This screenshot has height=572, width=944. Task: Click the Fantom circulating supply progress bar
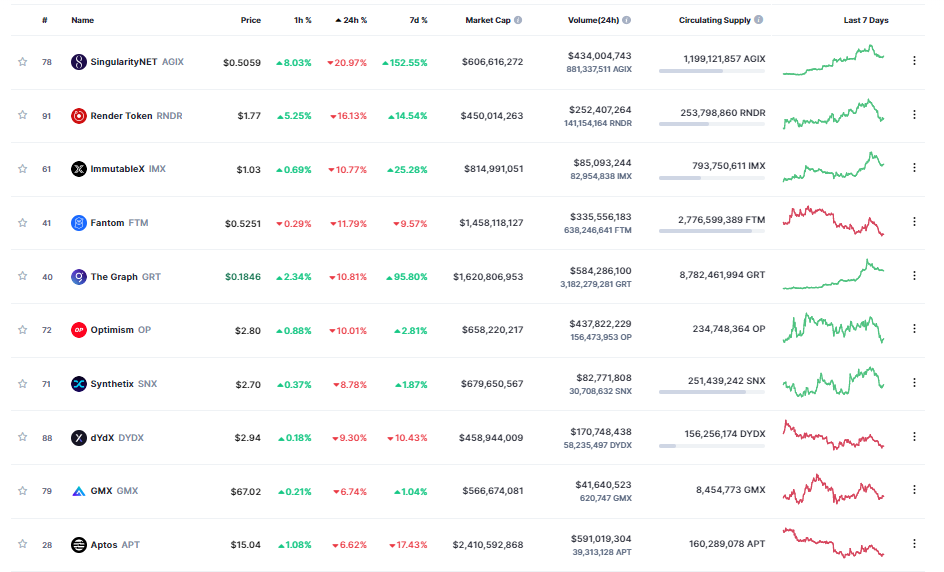click(x=712, y=231)
